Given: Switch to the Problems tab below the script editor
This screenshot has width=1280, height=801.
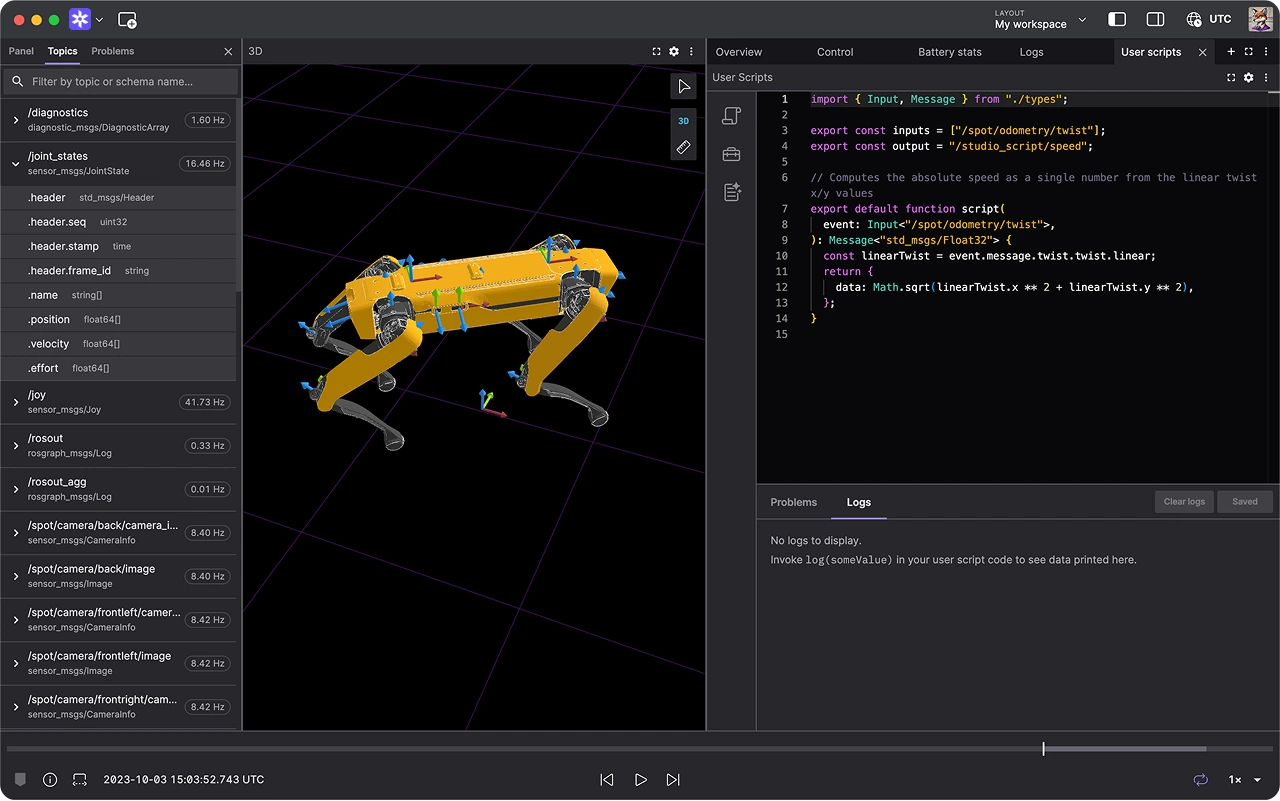Looking at the screenshot, I should 793,502.
